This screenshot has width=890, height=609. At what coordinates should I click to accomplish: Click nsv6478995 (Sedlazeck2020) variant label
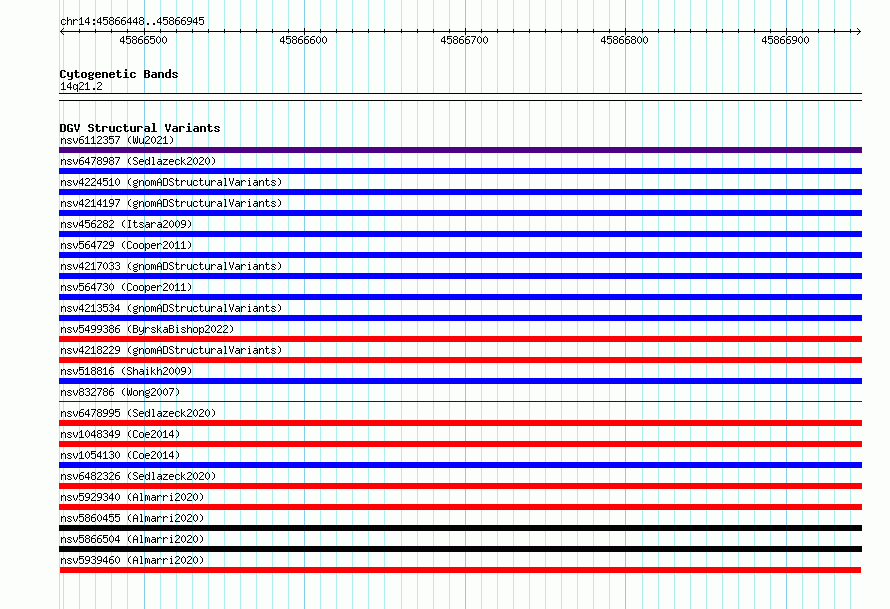138,413
